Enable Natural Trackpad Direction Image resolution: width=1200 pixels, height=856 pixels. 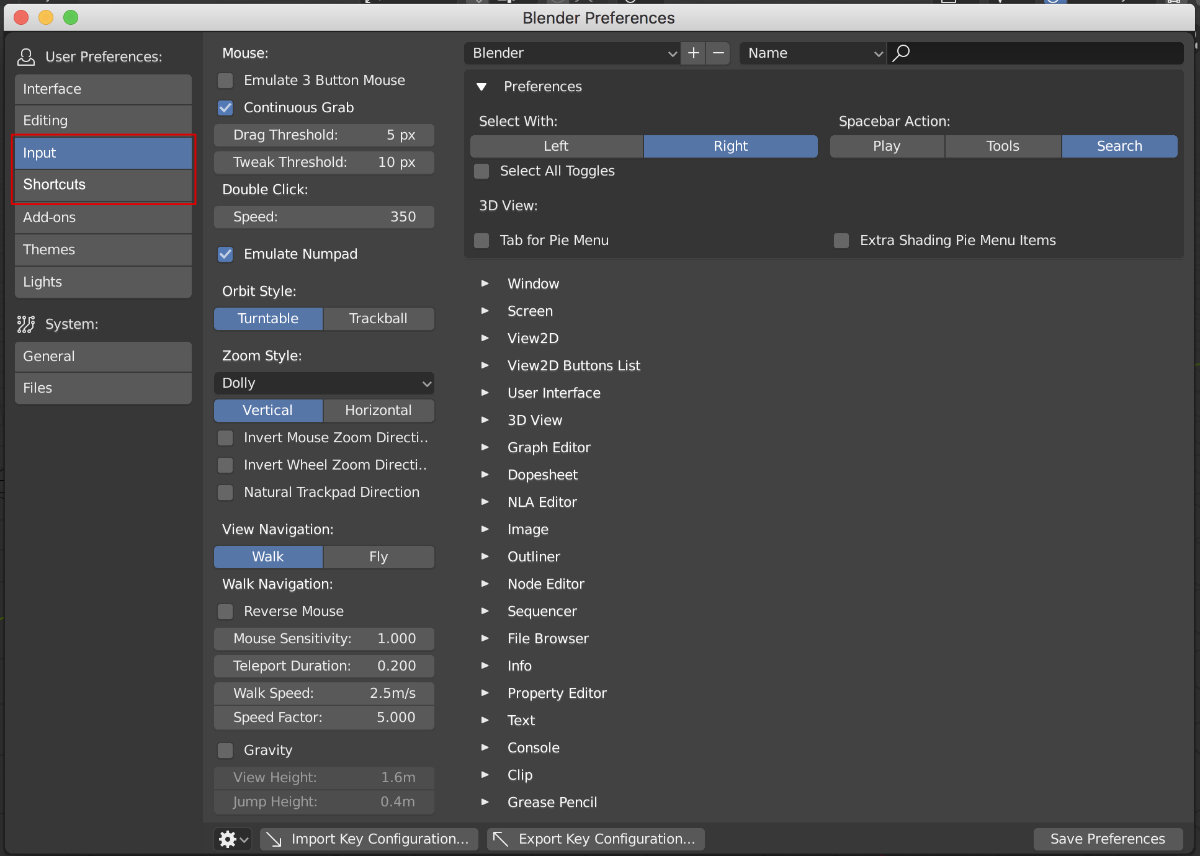[226, 492]
